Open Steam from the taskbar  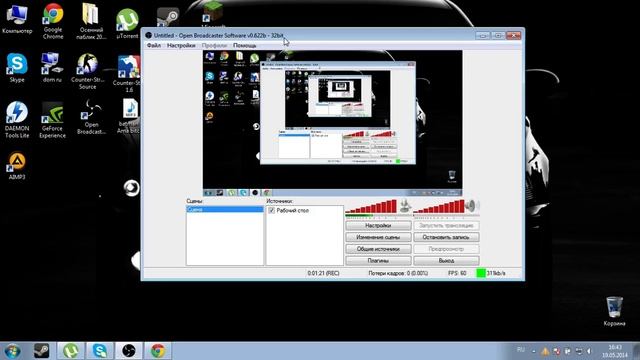41,351
